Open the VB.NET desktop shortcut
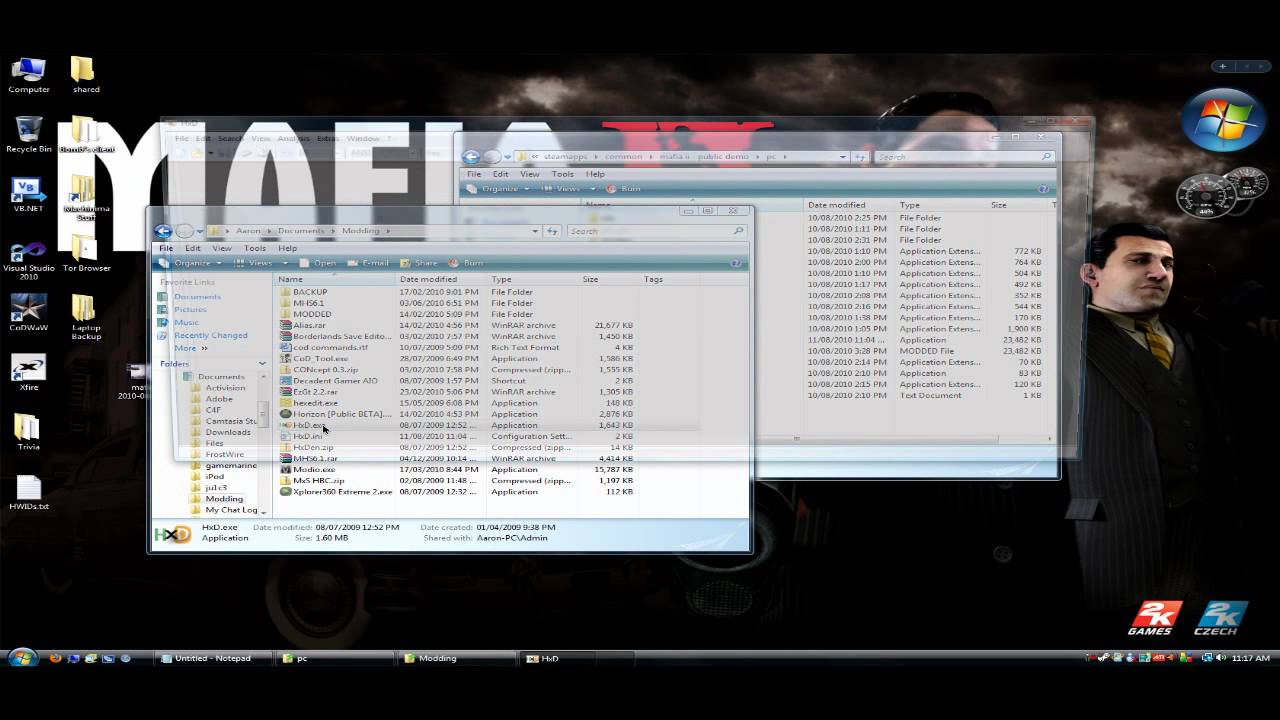The height and width of the screenshot is (720, 1280). pos(29,195)
